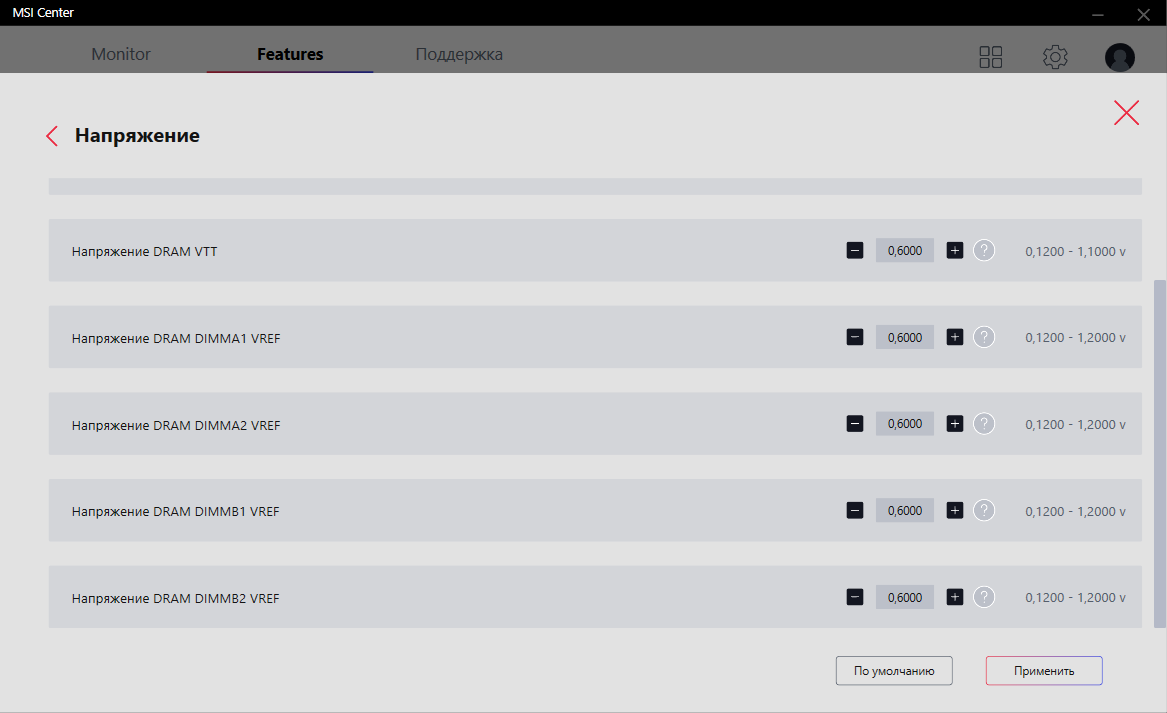Open the apps grid icon
The height and width of the screenshot is (713, 1167).
pyautogui.click(x=990, y=57)
